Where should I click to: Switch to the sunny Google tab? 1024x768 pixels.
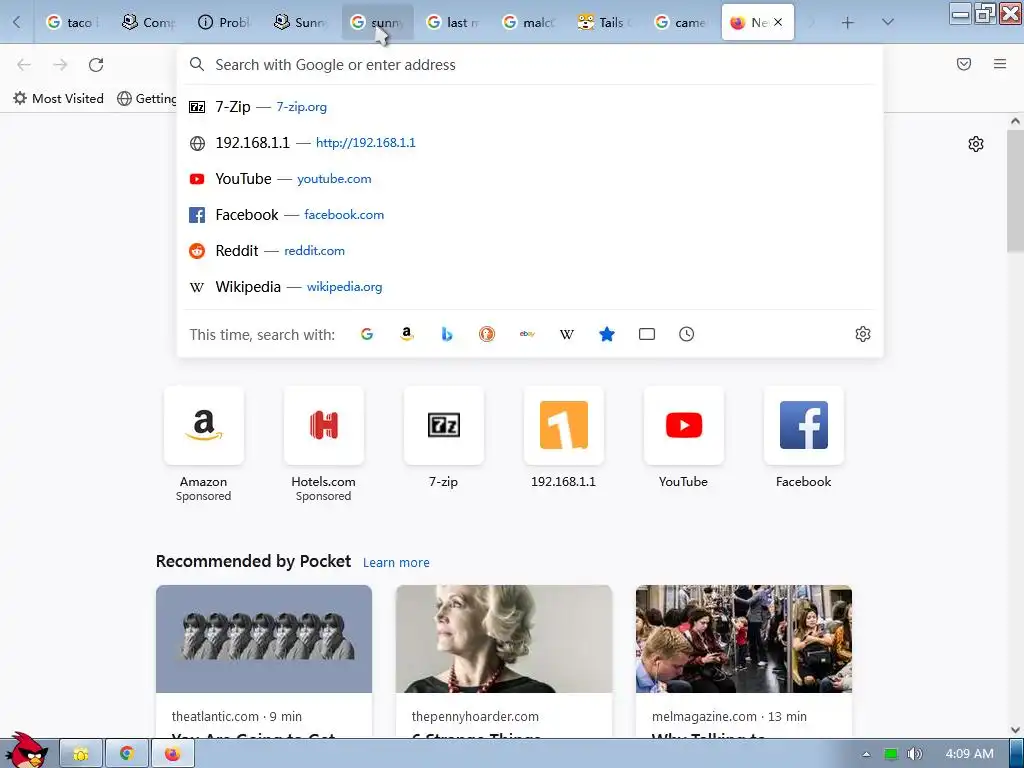(377, 22)
